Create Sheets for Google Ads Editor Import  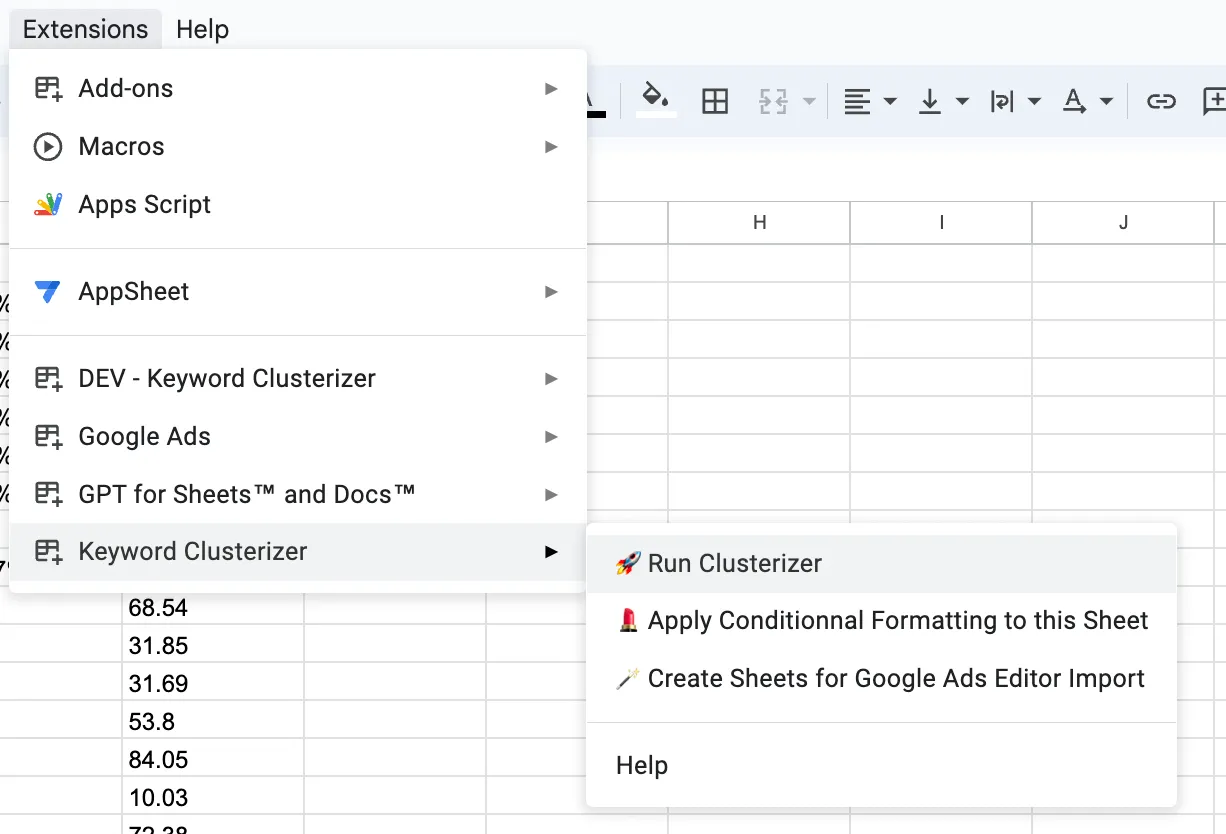[x=881, y=679]
